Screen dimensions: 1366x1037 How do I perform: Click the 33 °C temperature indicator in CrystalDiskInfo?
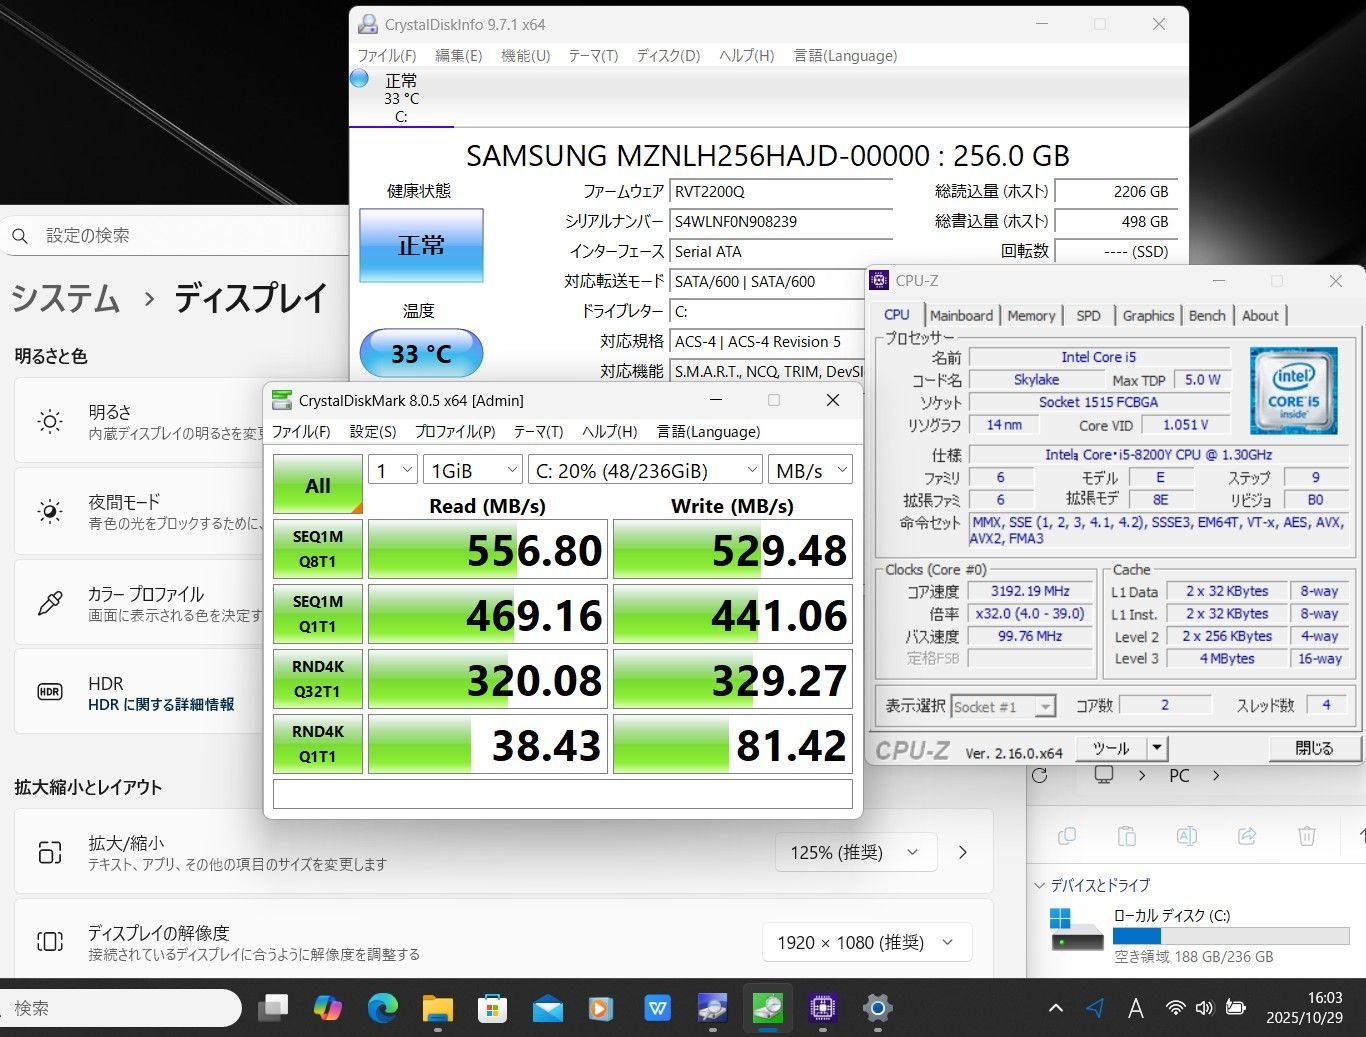tap(420, 353)
